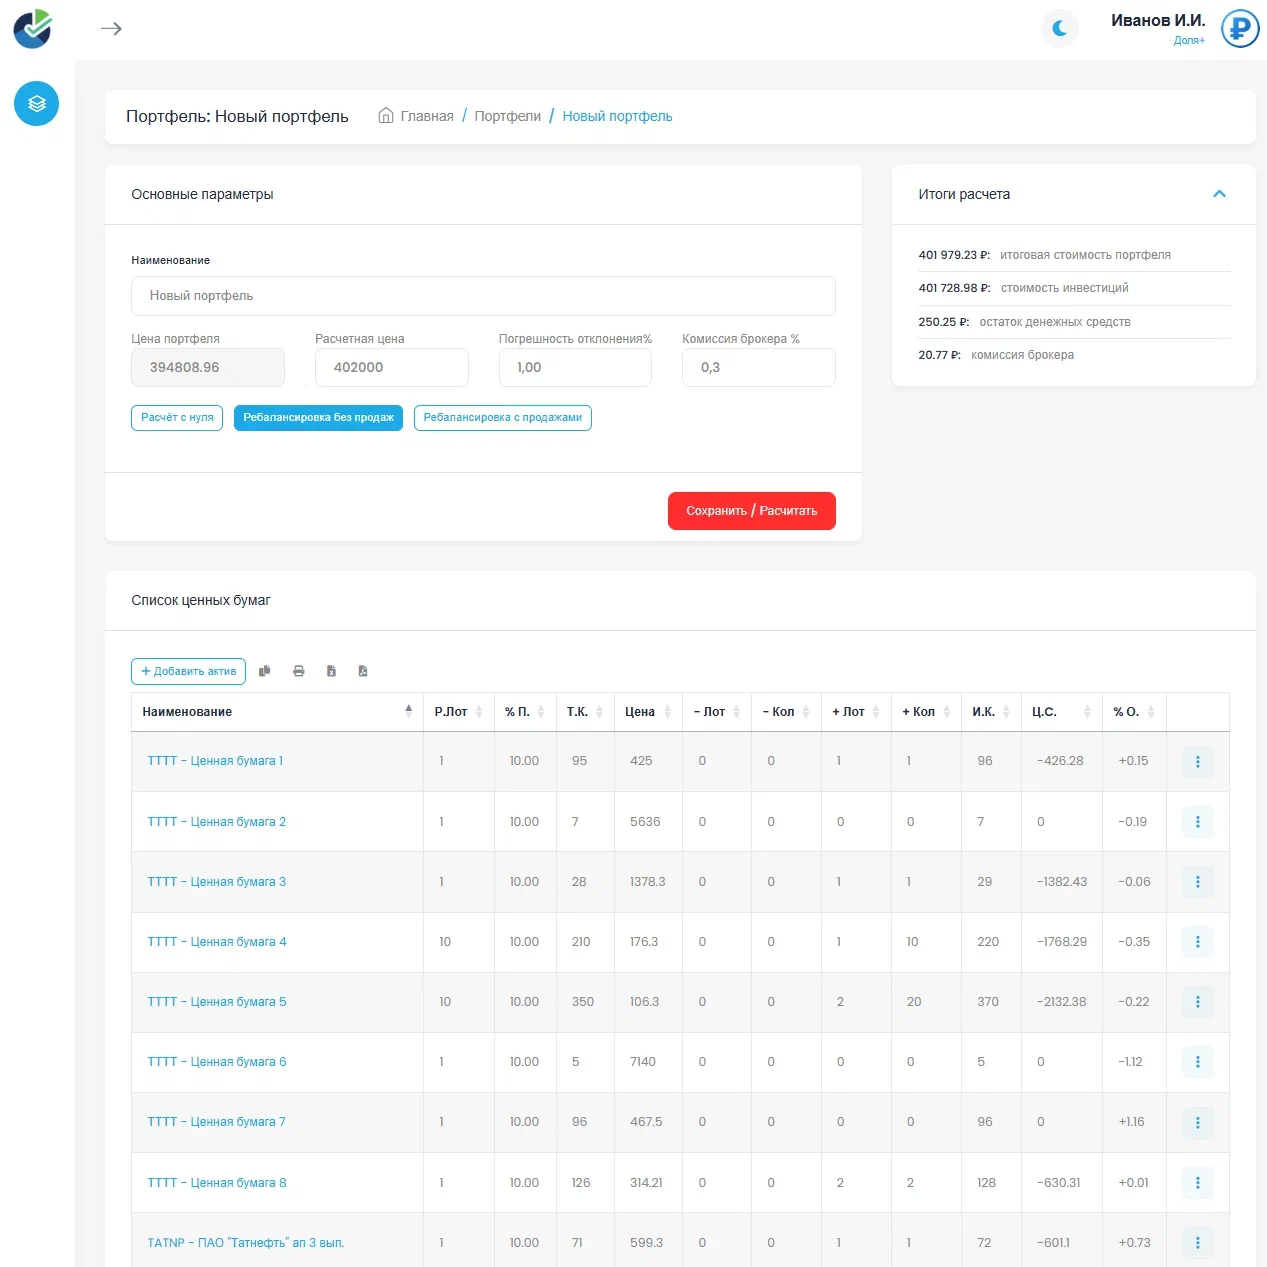Image resolution: width=1267 pixels, height=1267 pixels.
Task: Open the ruble profile avatar icon
Action: [x=1240, y=28]
